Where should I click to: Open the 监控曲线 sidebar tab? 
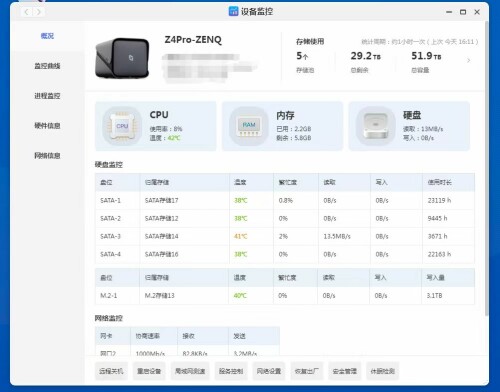(47, 66)
